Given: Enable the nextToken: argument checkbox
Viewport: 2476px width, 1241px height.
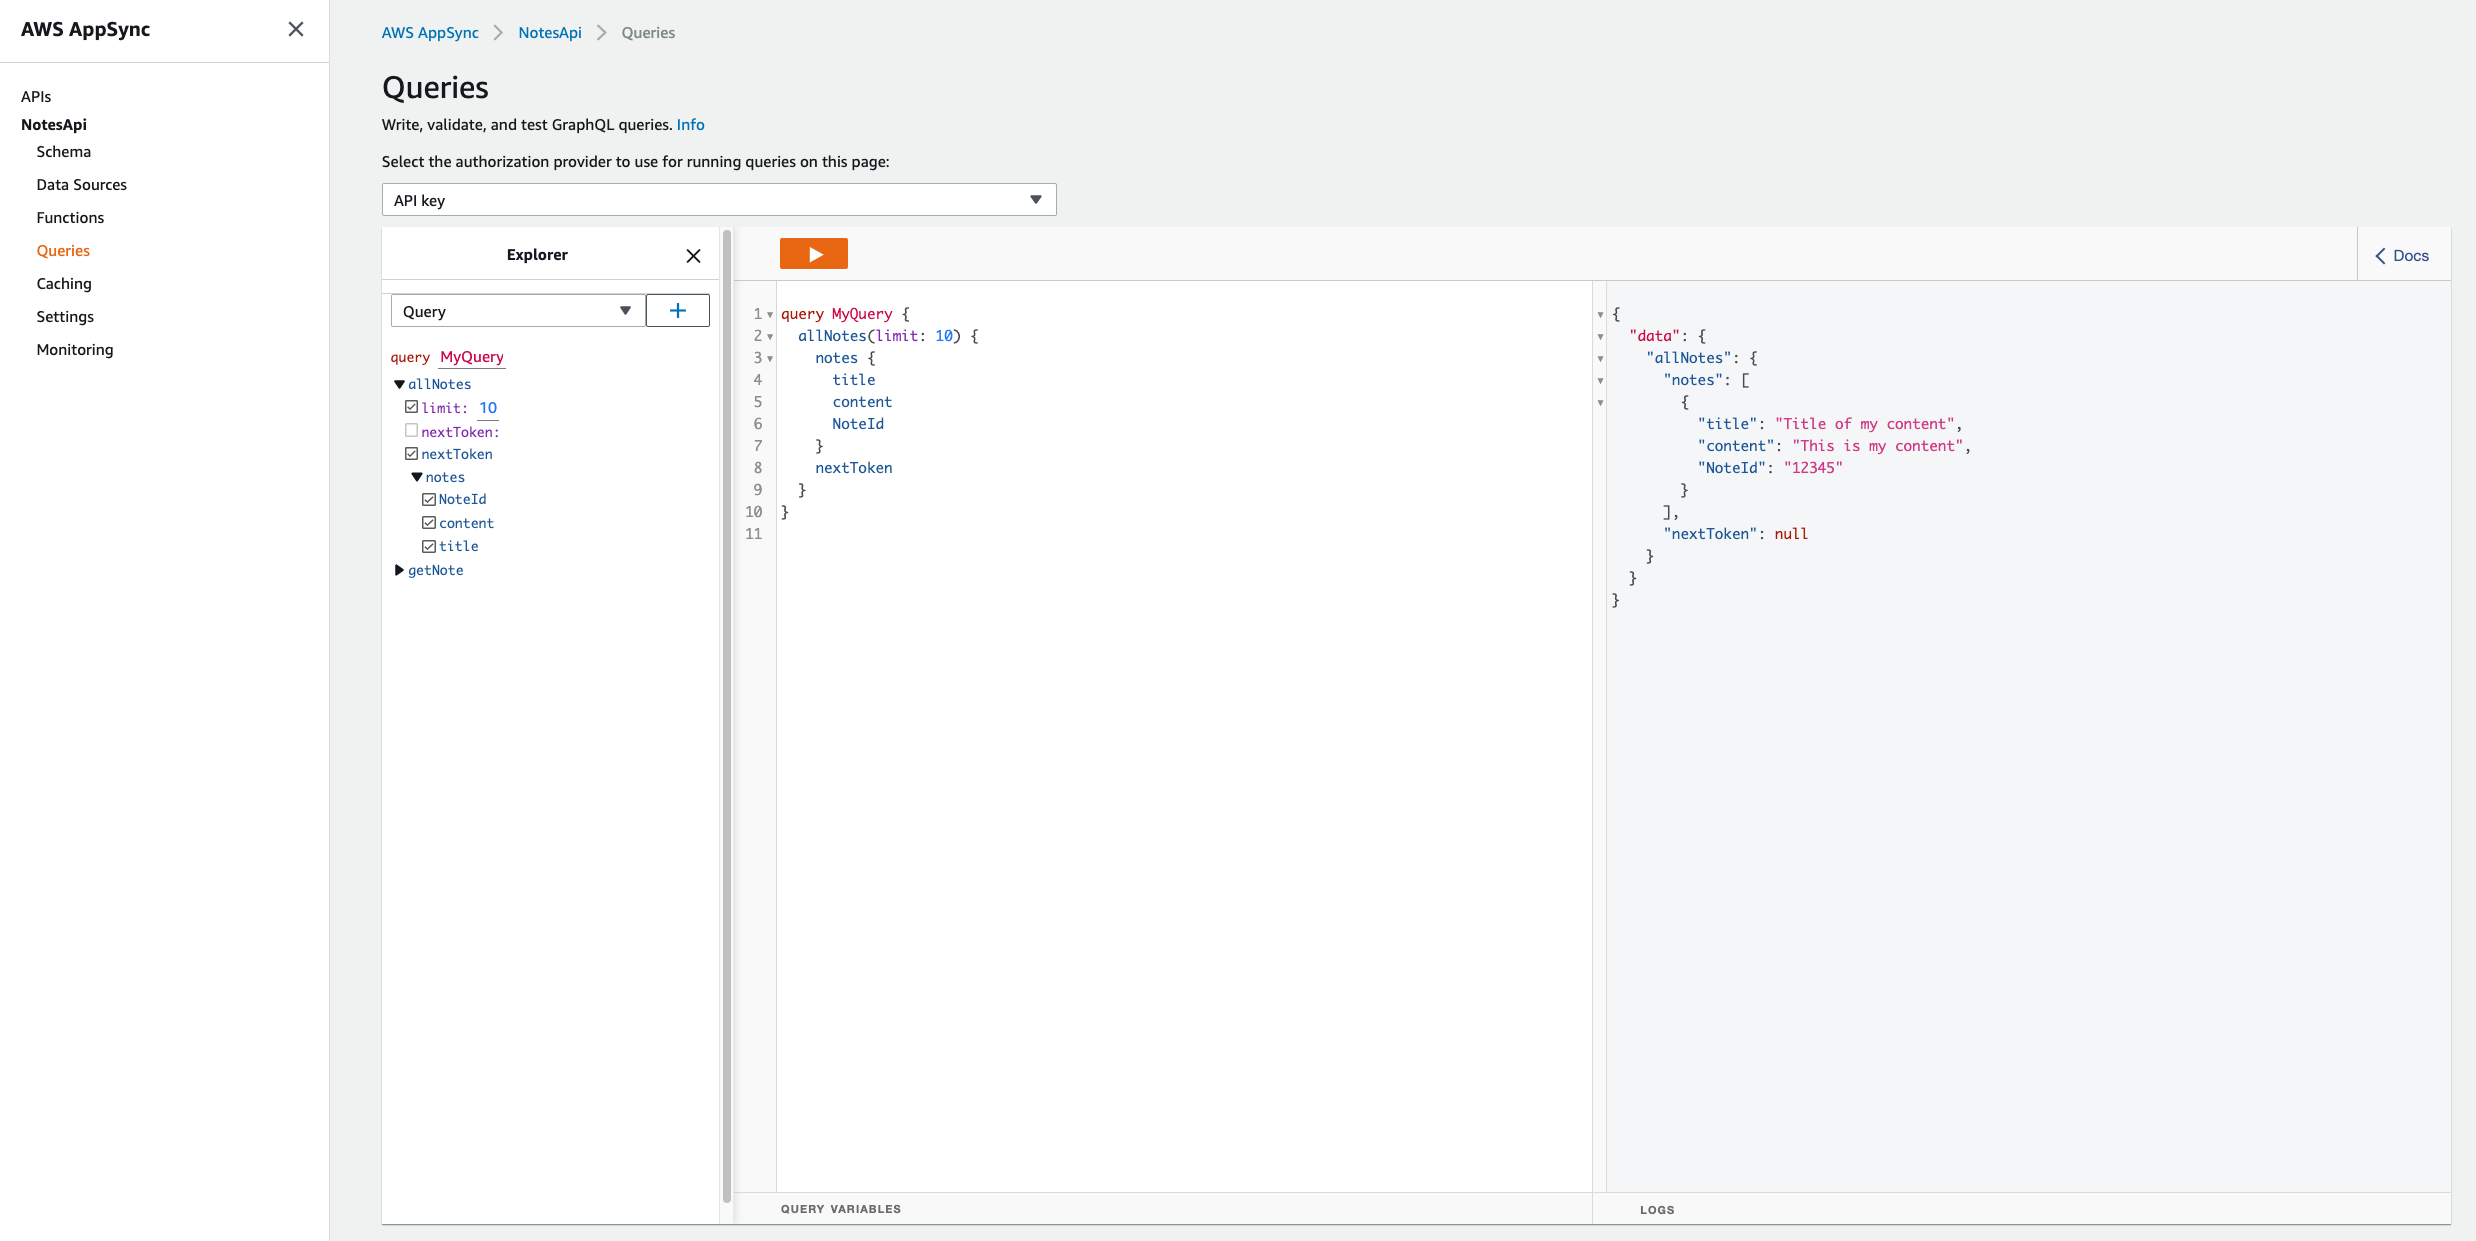Looking at the screenshot, I should tap(411, 431).
